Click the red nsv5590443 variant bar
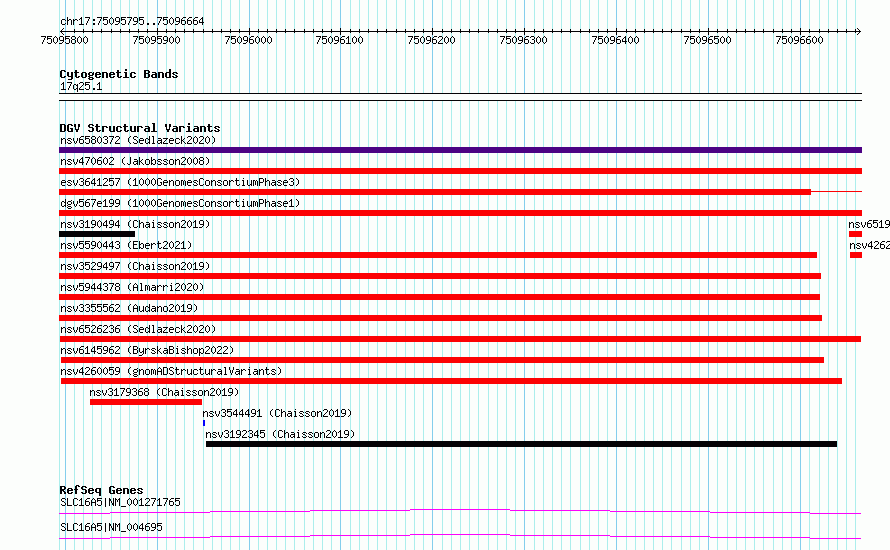The width and height of the screenshot is (890, 550). click(x=438, y=255)
